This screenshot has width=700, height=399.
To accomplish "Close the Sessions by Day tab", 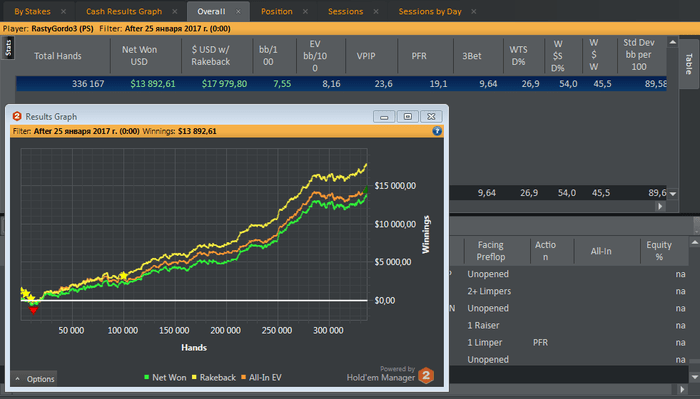I will tap(474, 12).
